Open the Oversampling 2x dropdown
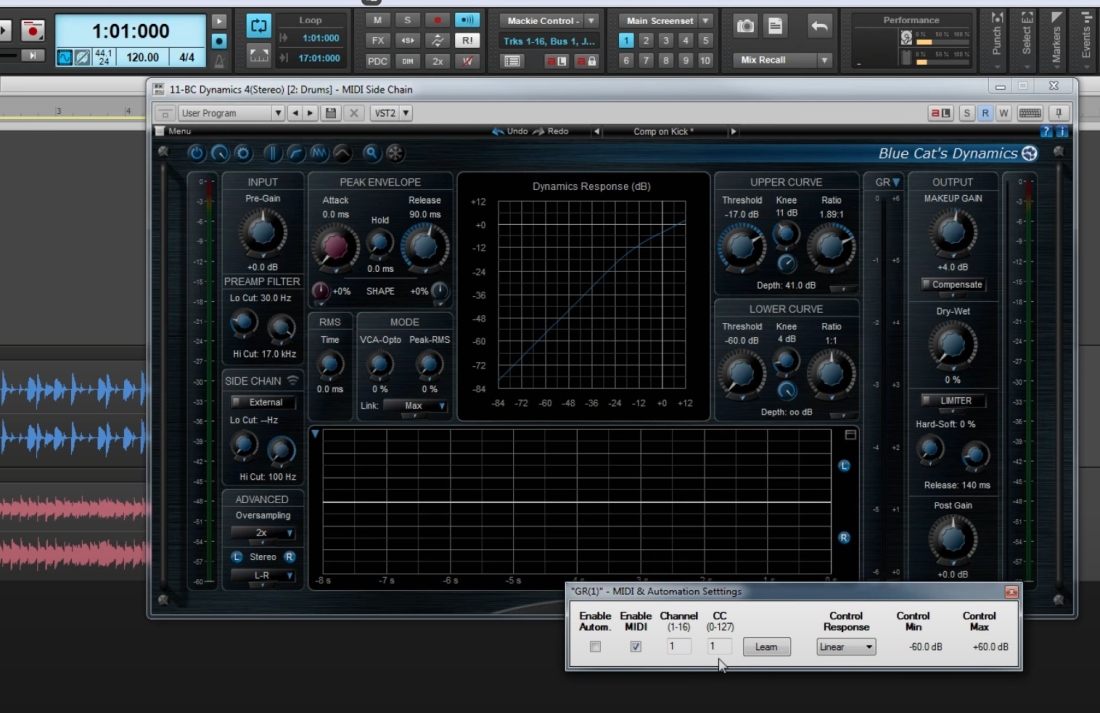1100x713 pixels. (x=262, y=533)
